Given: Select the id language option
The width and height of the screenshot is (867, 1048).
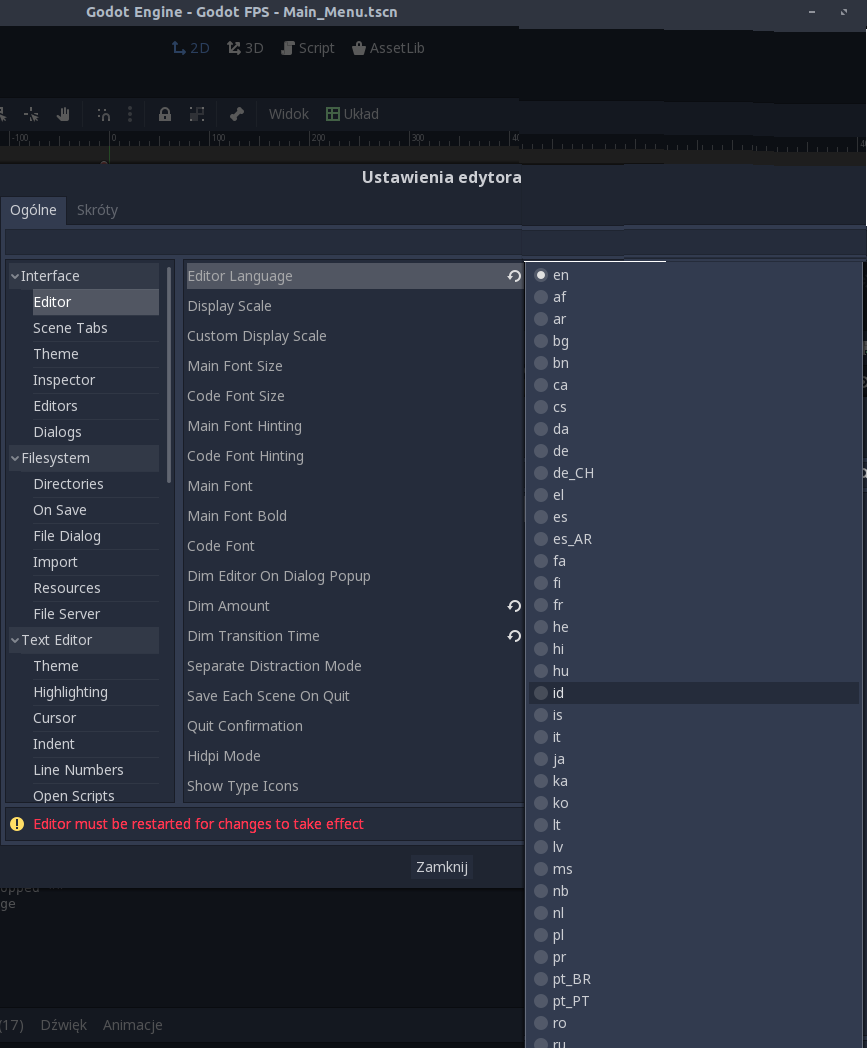Looking at the screenshot, I should pyautogui.click(x=694, y=693).
